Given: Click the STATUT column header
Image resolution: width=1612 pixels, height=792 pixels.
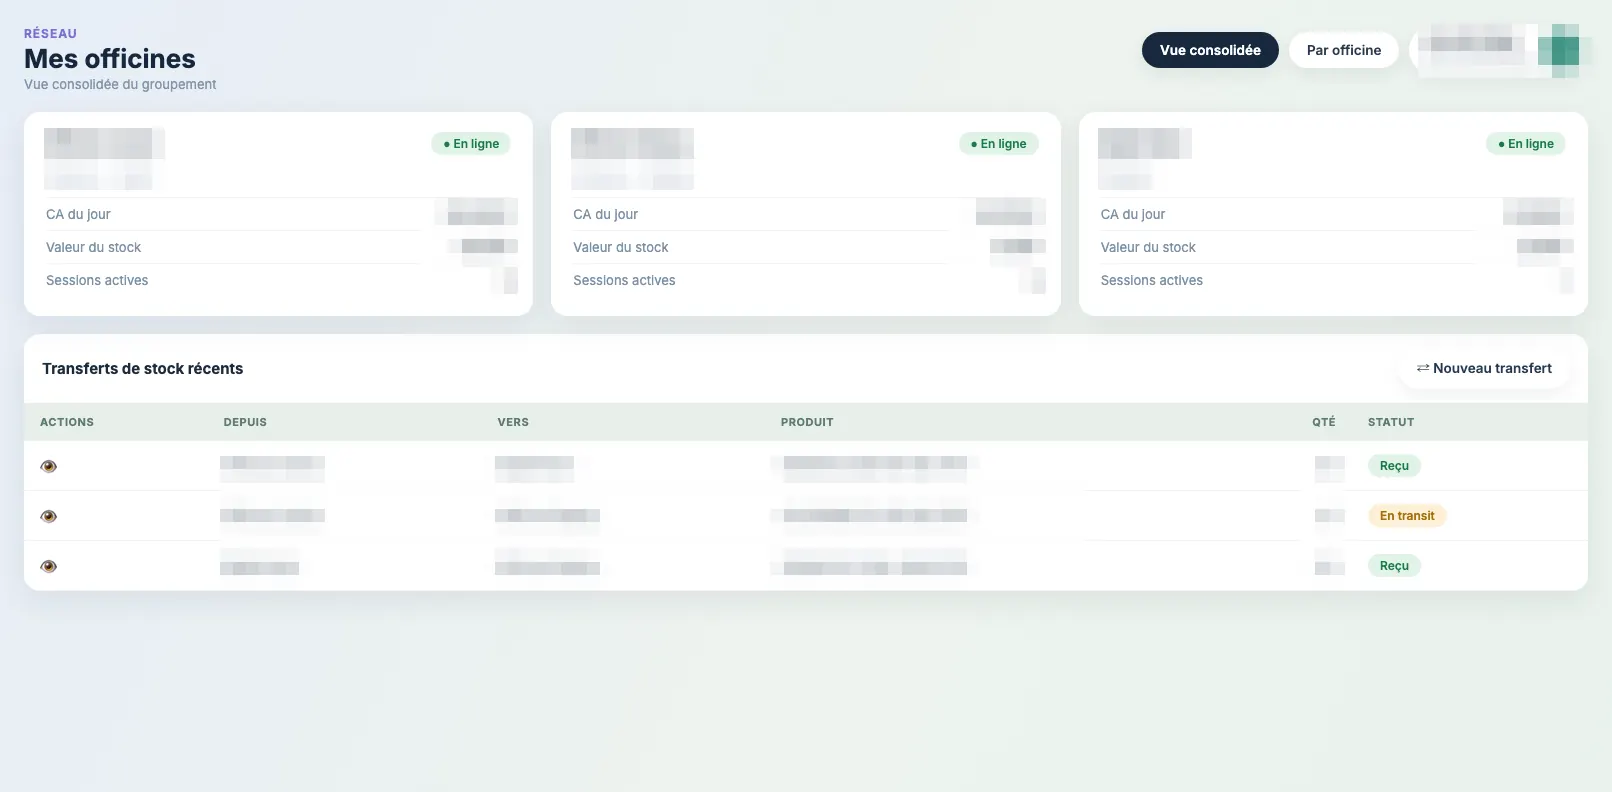Looking at the screenshot, I should coord(1391,422).
